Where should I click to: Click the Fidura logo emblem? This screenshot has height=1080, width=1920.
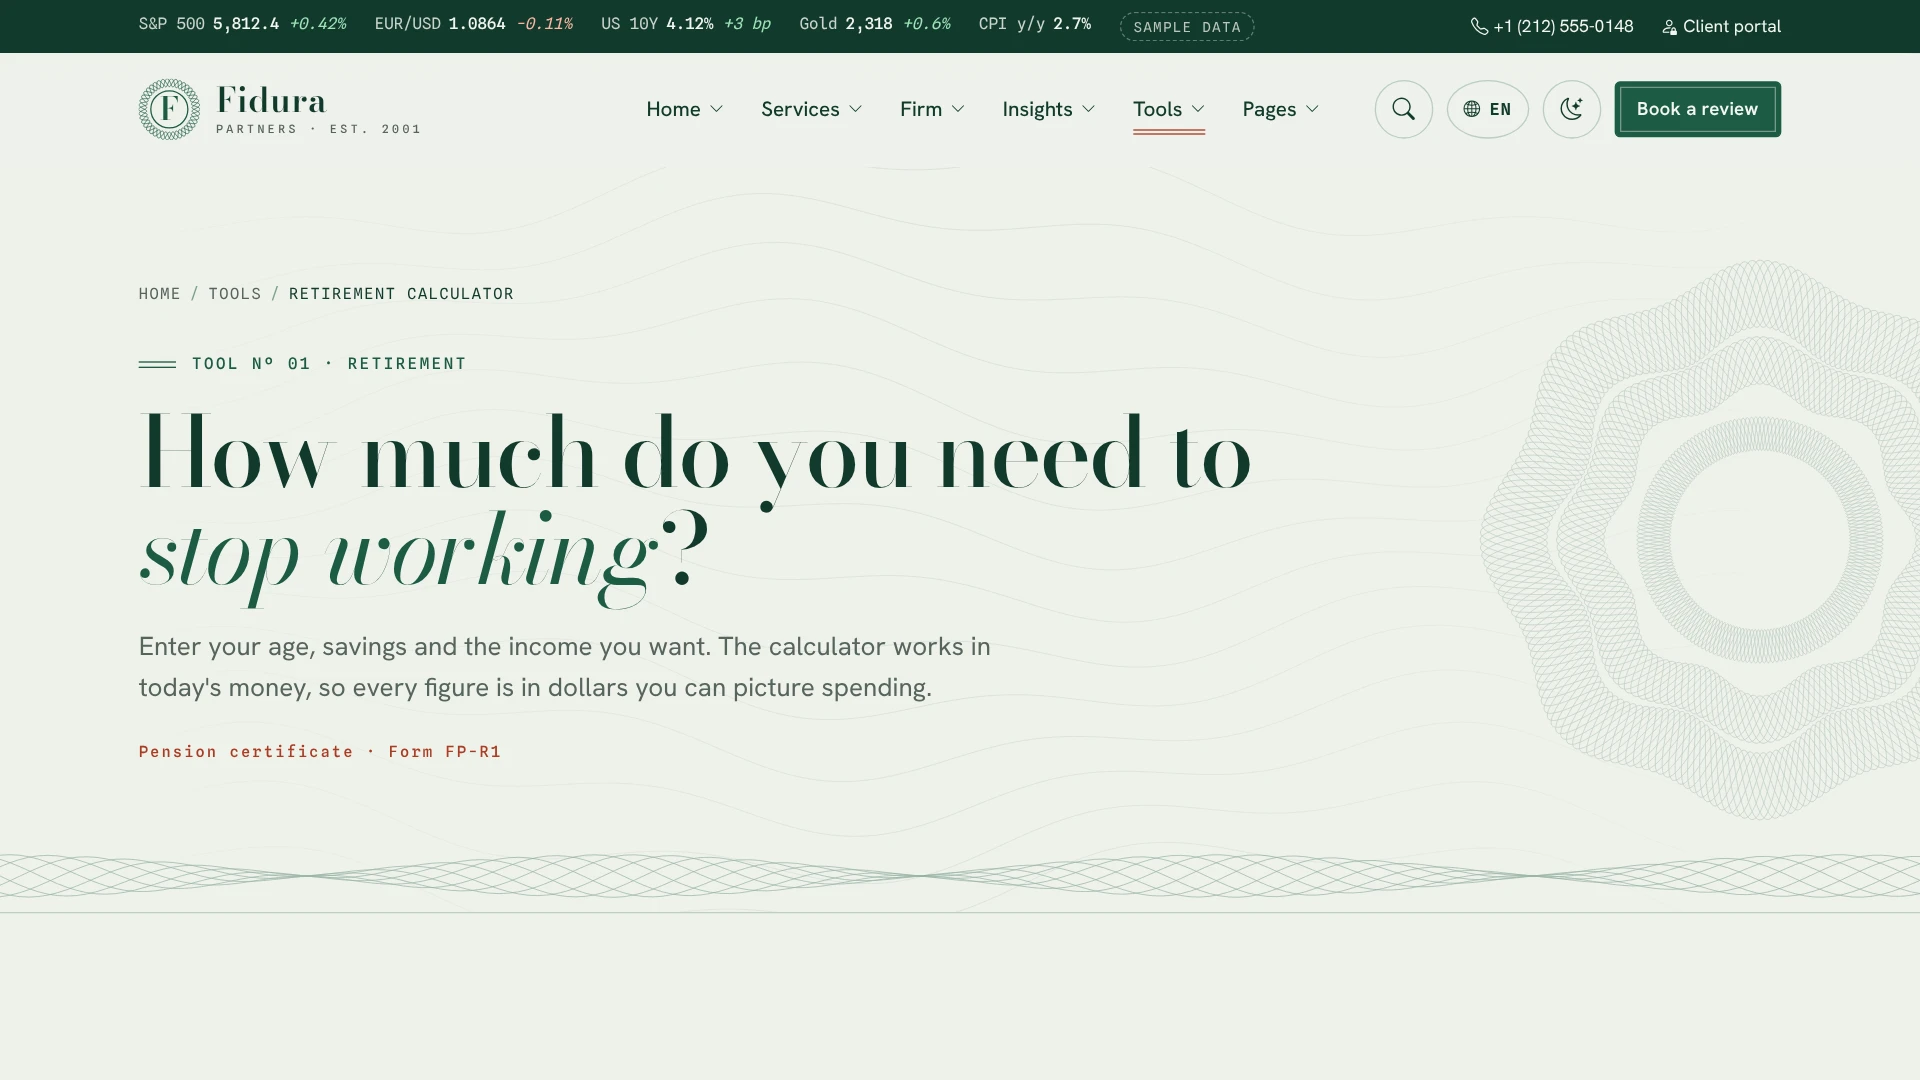[x=169, y=109]
